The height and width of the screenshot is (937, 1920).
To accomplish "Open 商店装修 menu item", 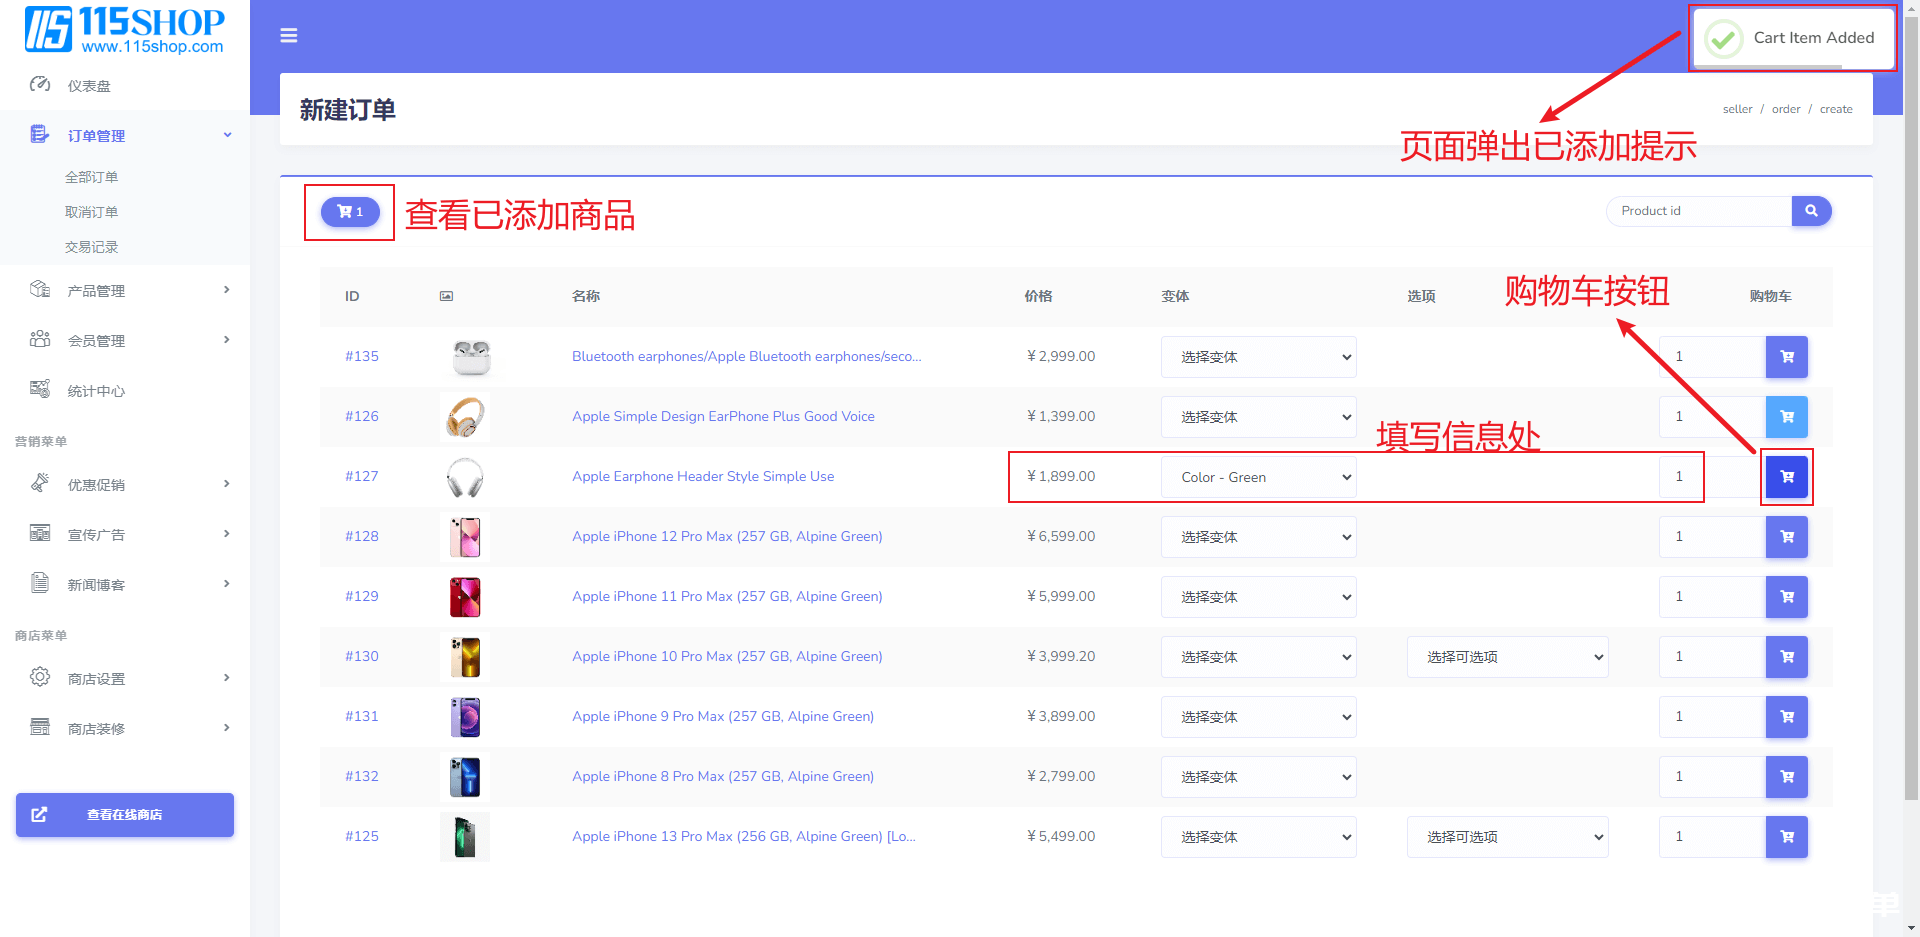I will 96,729.
